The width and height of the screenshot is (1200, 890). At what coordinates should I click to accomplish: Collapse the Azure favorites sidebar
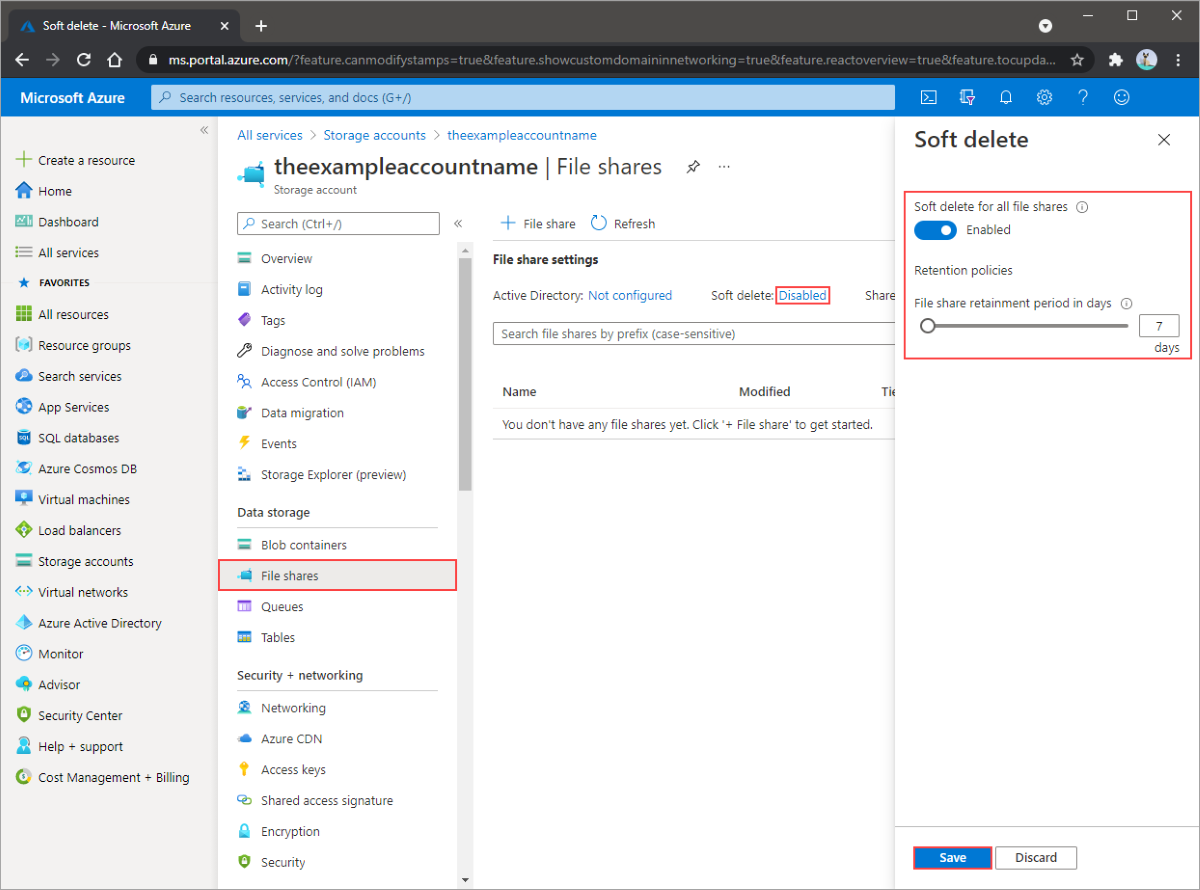tap(203, 129)
